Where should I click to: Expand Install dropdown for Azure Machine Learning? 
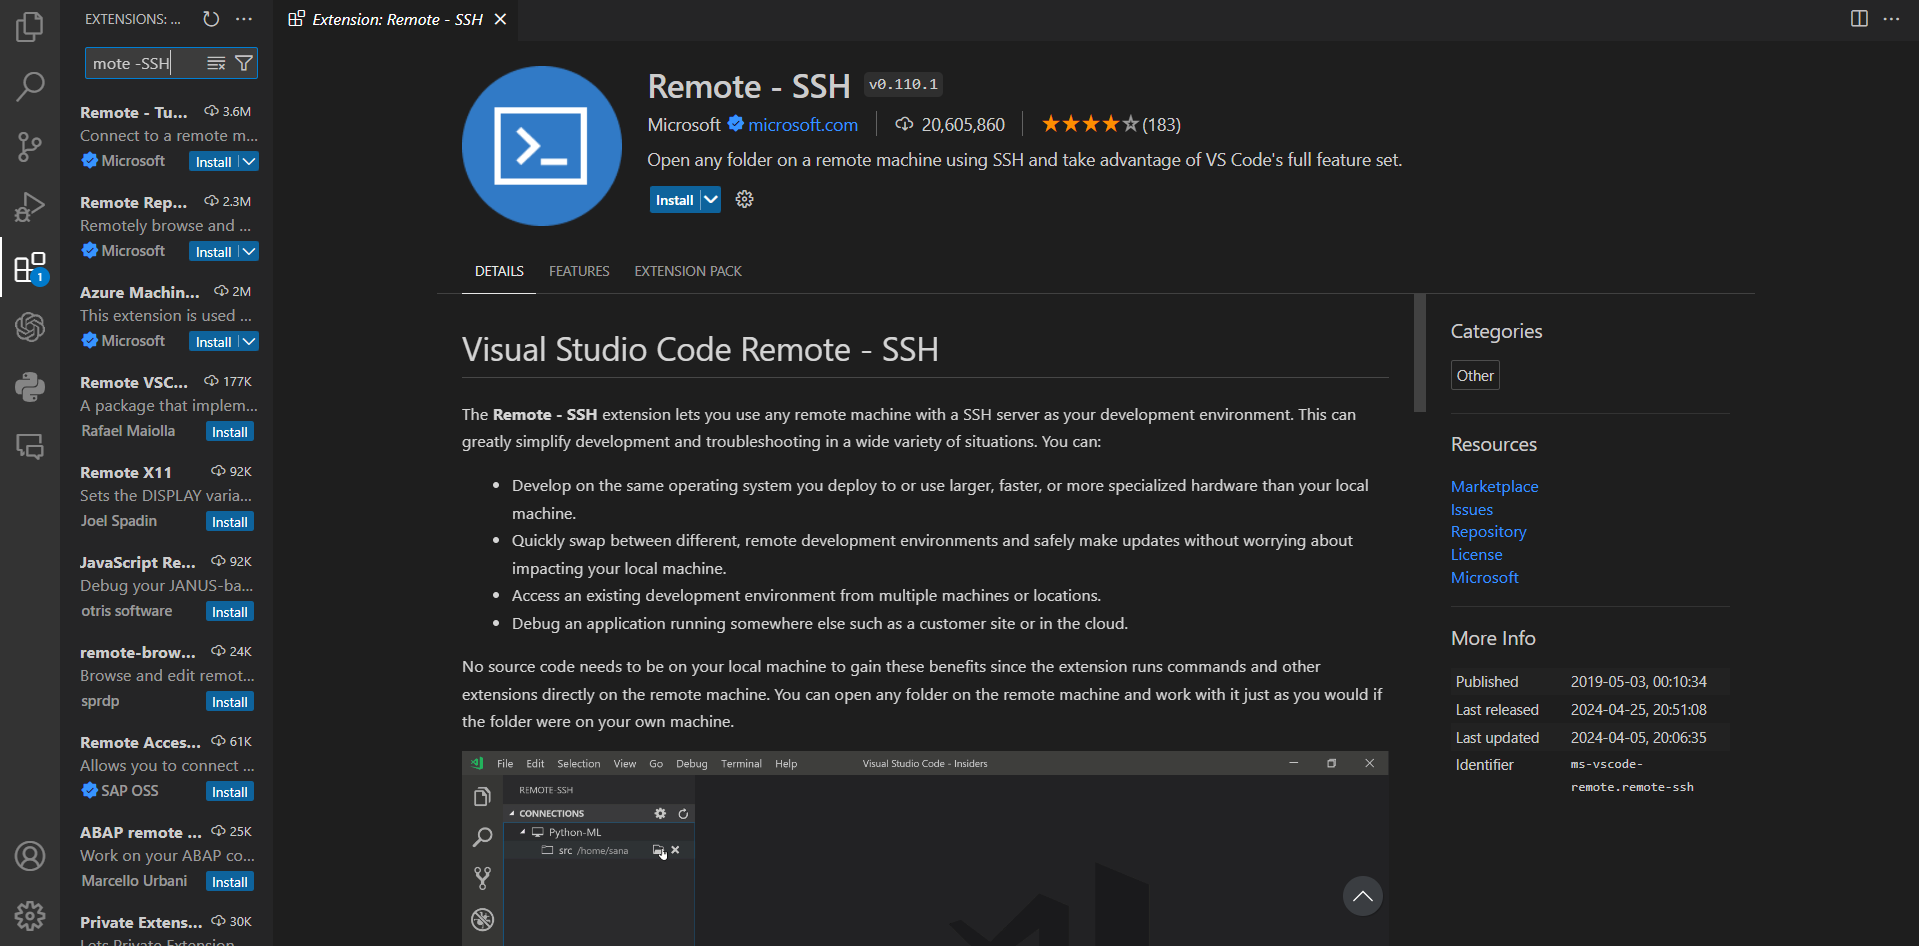pyautogui.click(x=249, y=342)
